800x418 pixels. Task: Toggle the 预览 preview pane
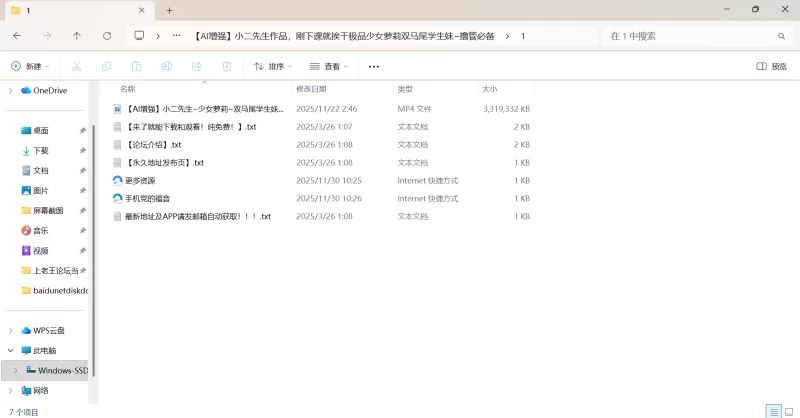tap(771, 66)
